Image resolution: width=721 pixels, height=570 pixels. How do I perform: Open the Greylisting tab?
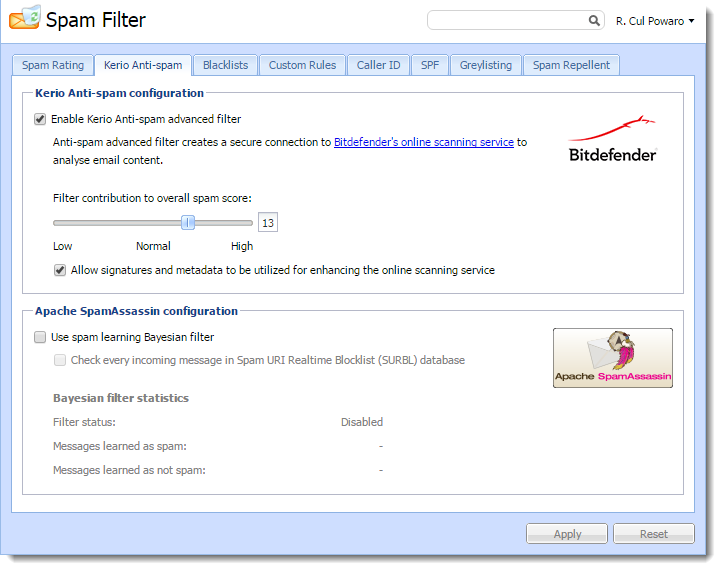pyautogui.click(x=486, y=65)
